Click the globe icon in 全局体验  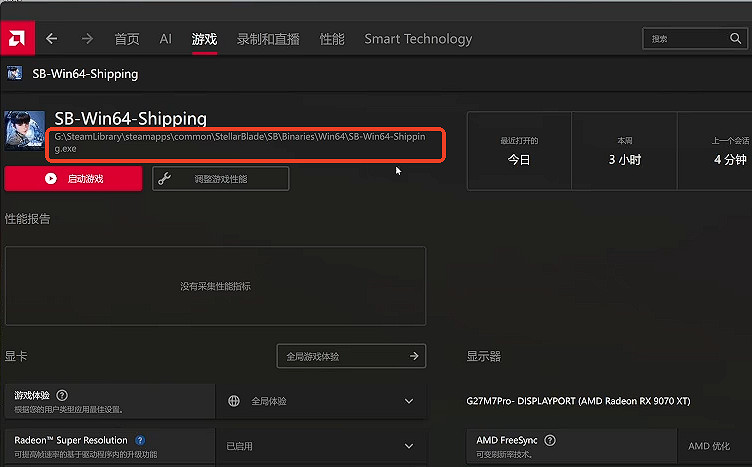pos(234,401)
